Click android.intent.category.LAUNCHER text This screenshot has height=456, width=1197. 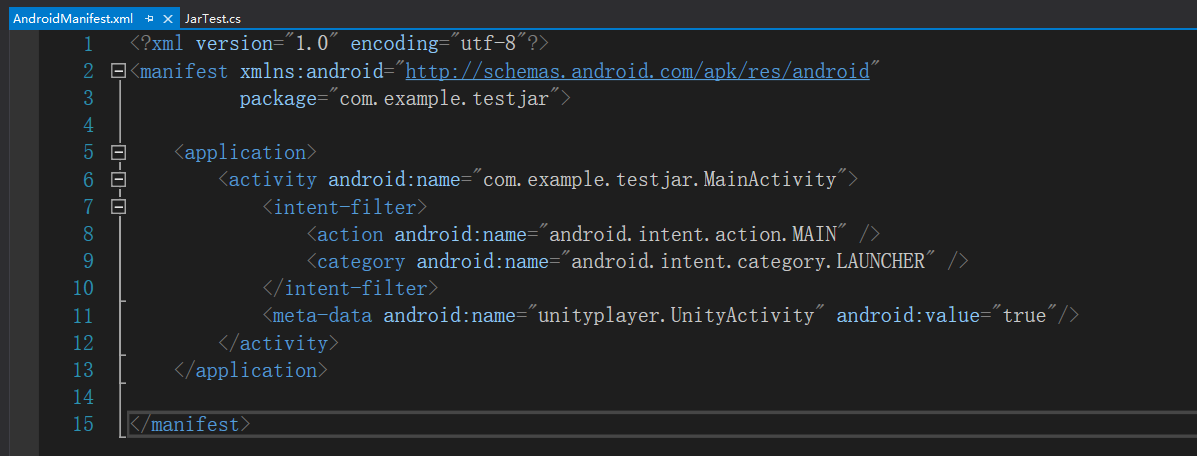coord(749,261)
